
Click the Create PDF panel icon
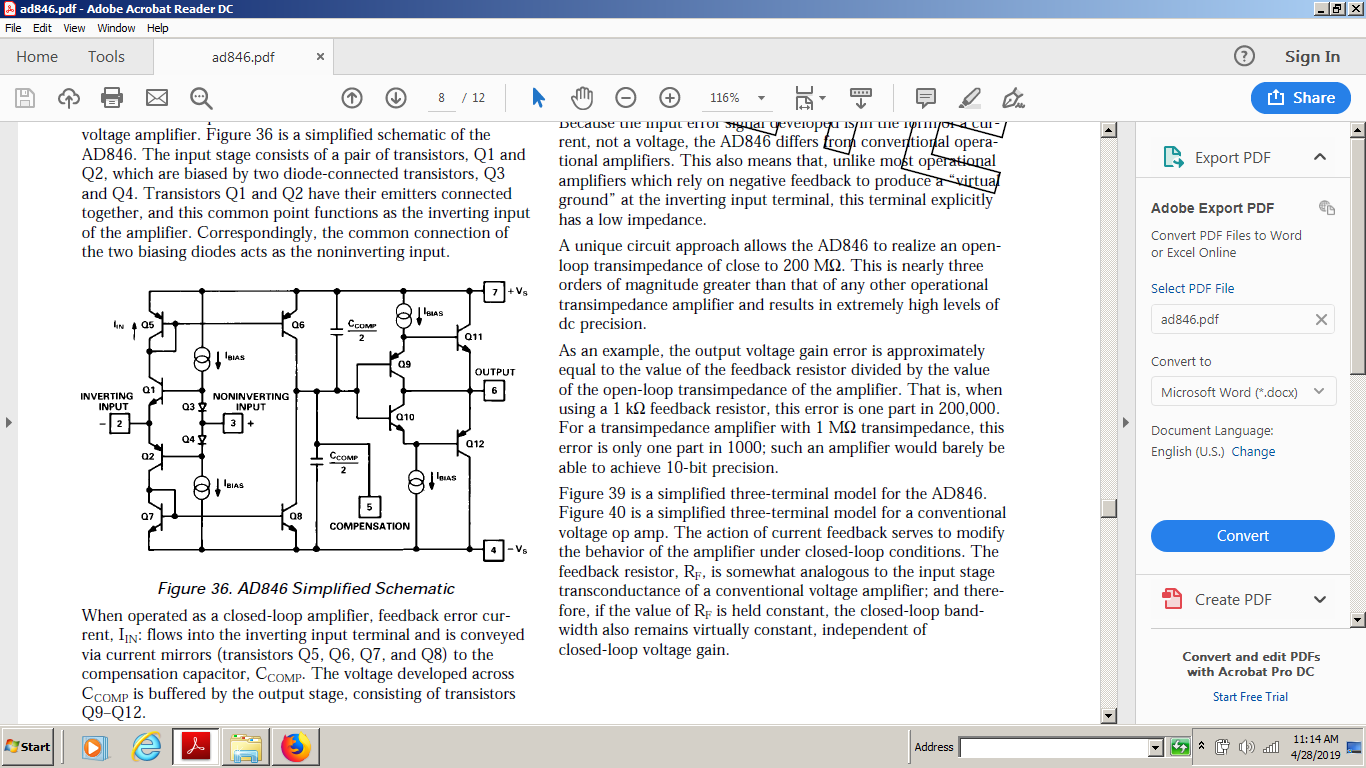click(x=1173, y=599)
